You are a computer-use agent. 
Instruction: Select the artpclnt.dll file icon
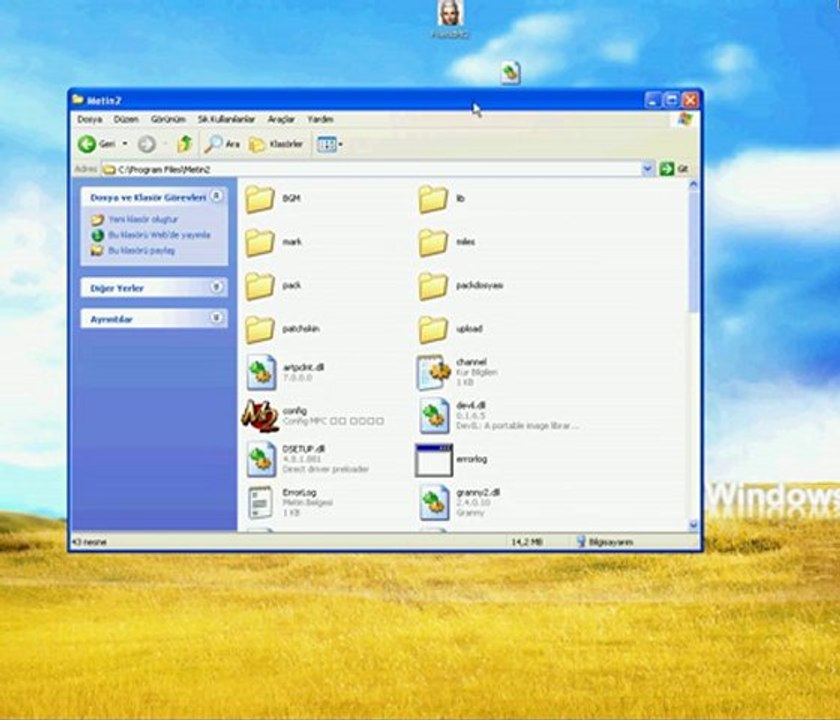click(261, 372)
